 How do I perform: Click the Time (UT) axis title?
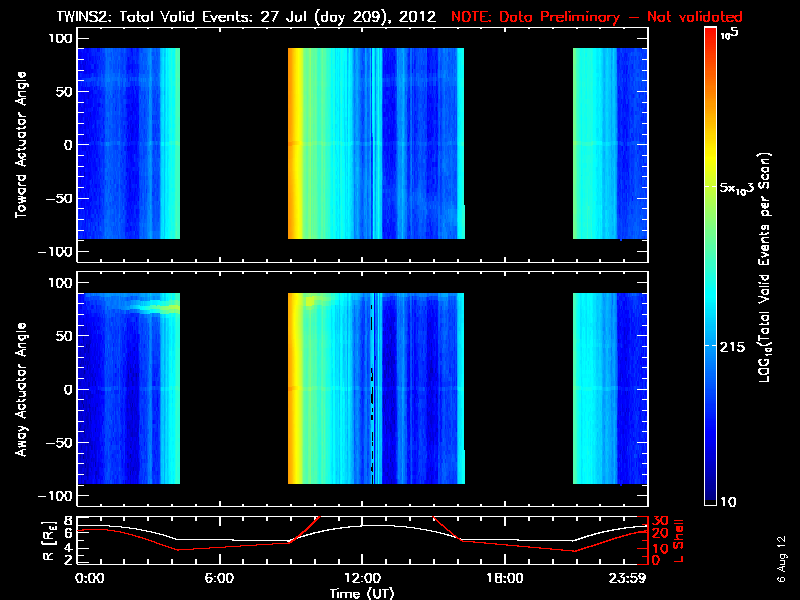click(x=362, y=593)
